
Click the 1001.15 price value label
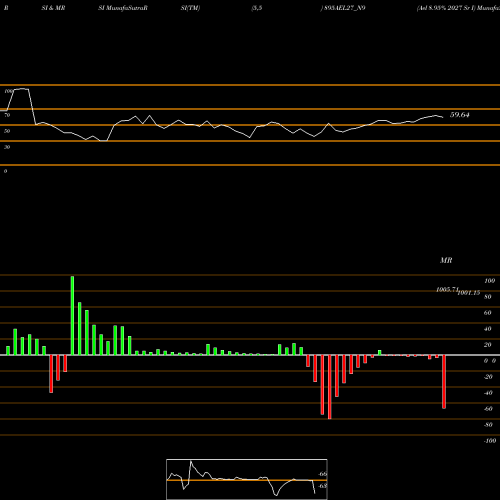pos(469,293)
